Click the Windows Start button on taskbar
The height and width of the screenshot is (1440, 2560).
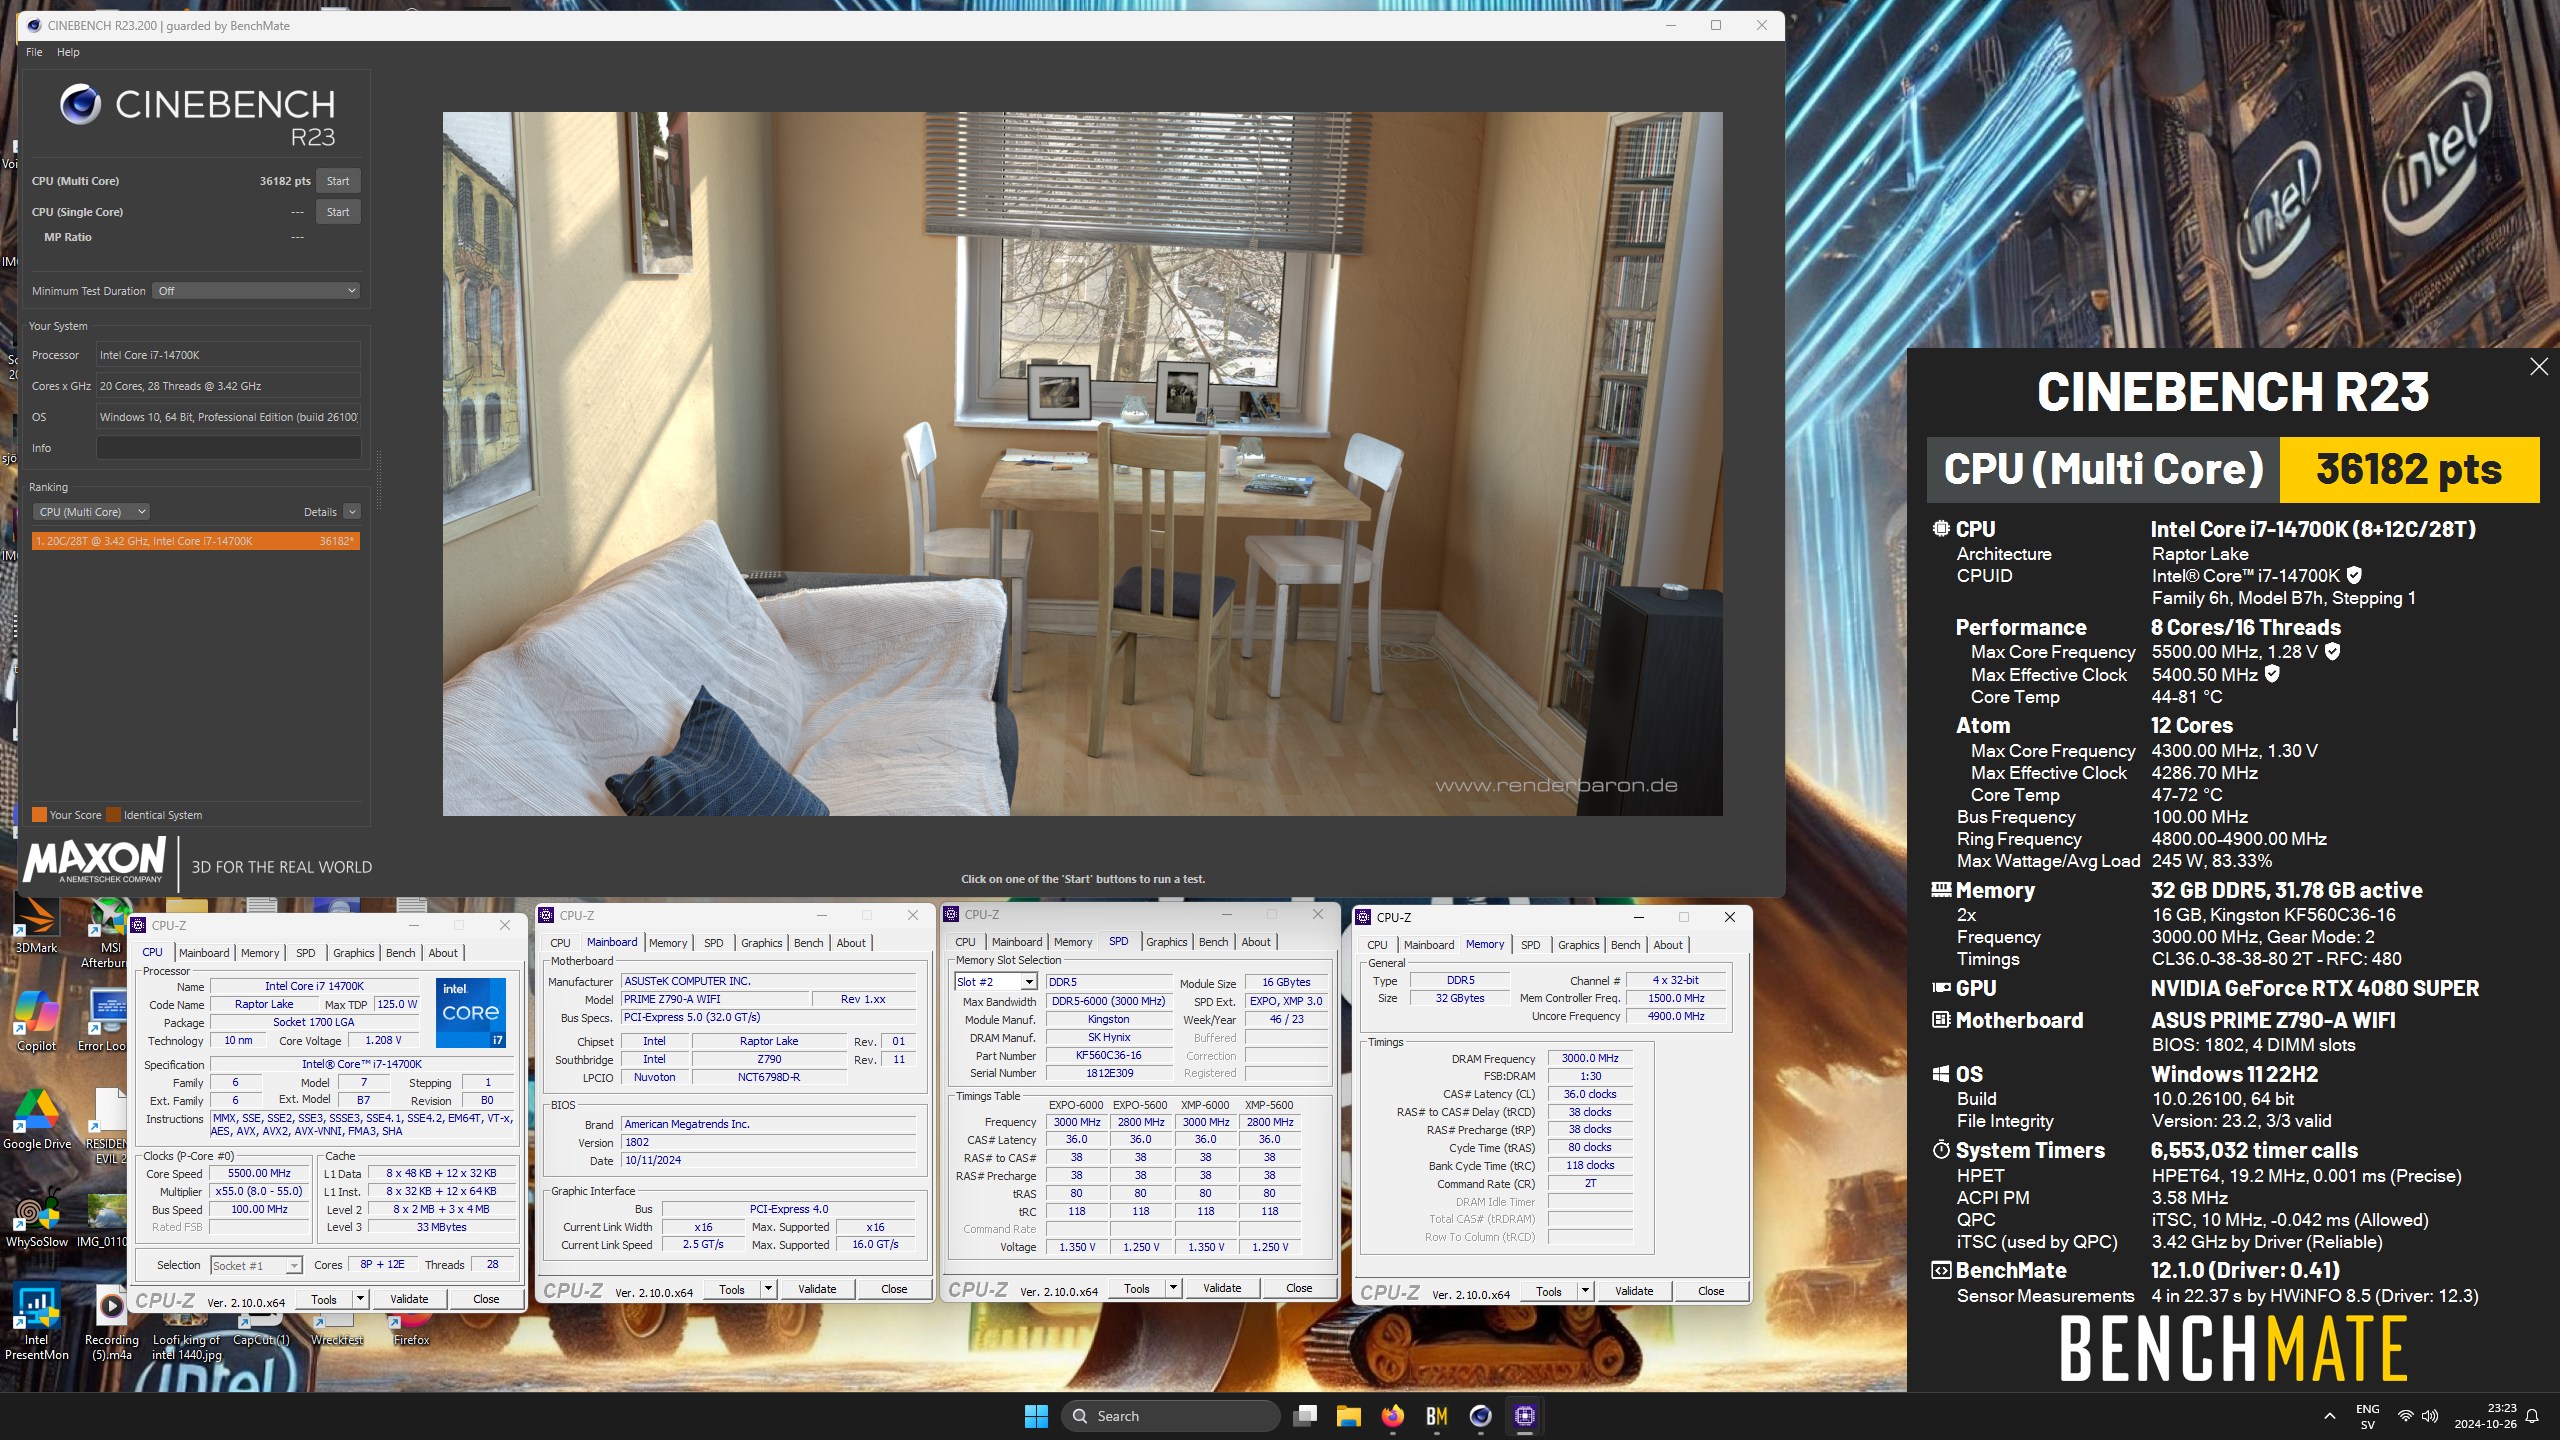point(1036,1415)
